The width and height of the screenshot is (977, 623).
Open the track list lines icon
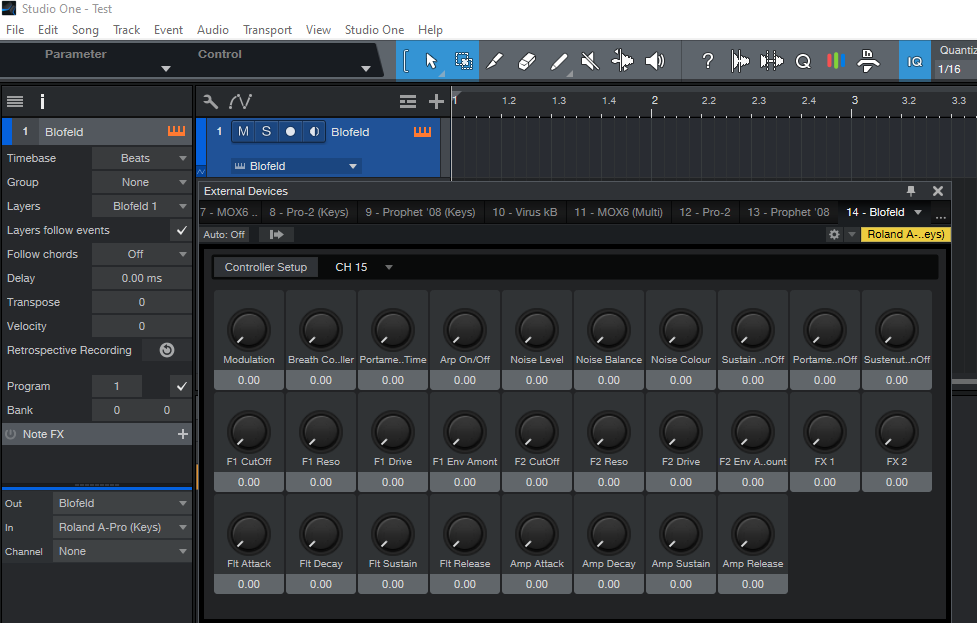tap(407, 102)
